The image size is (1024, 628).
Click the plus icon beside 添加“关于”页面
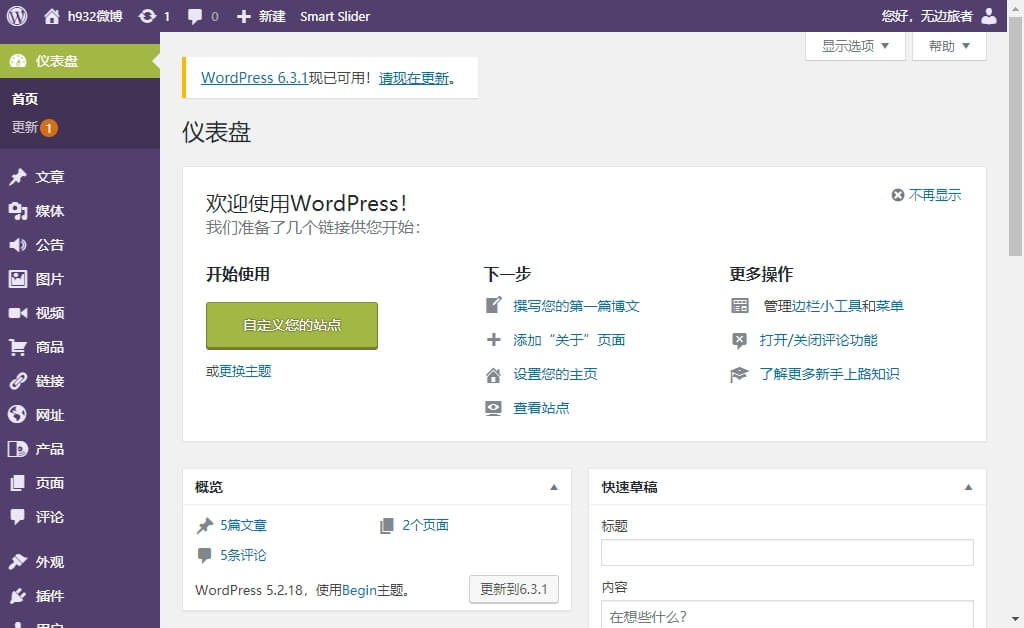[x=494, y=339]
